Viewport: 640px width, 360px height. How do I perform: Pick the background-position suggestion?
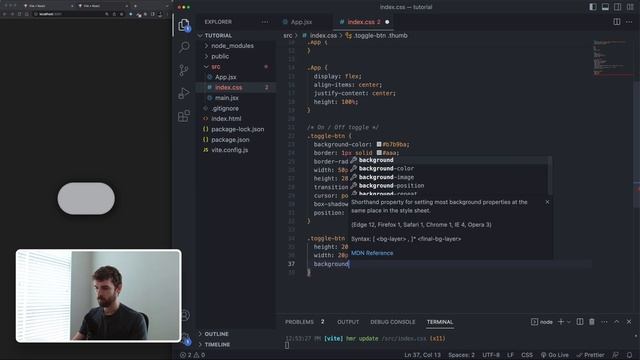tap(448, 186)
